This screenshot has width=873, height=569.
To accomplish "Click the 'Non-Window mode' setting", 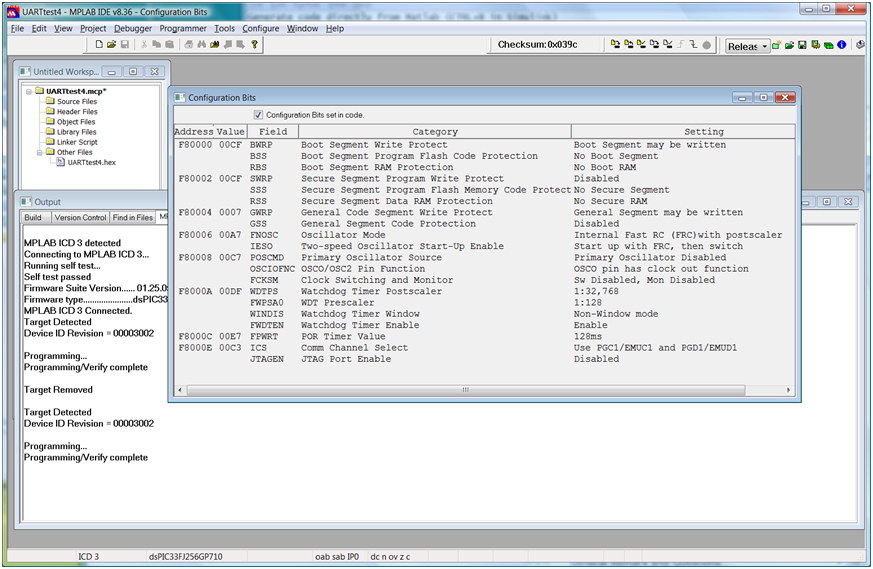I will 616,314.
